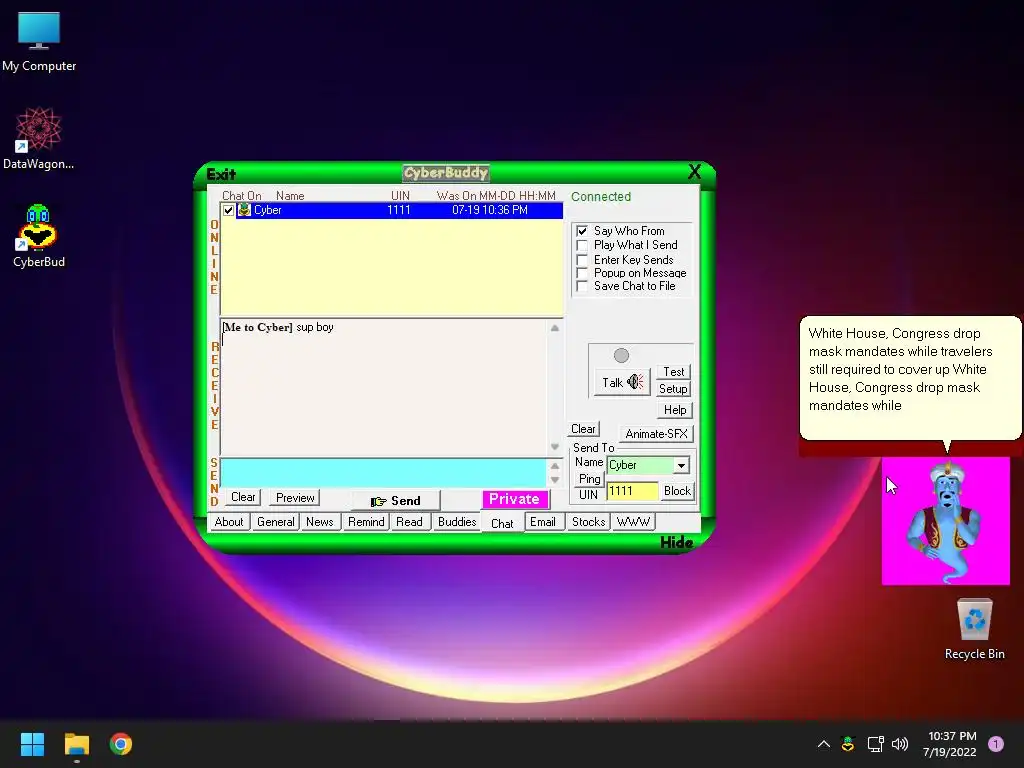The width and height of the screenshot is (1024, 768).
Task: Launch Chrome from taskbar
Action: tap(121, 744)
